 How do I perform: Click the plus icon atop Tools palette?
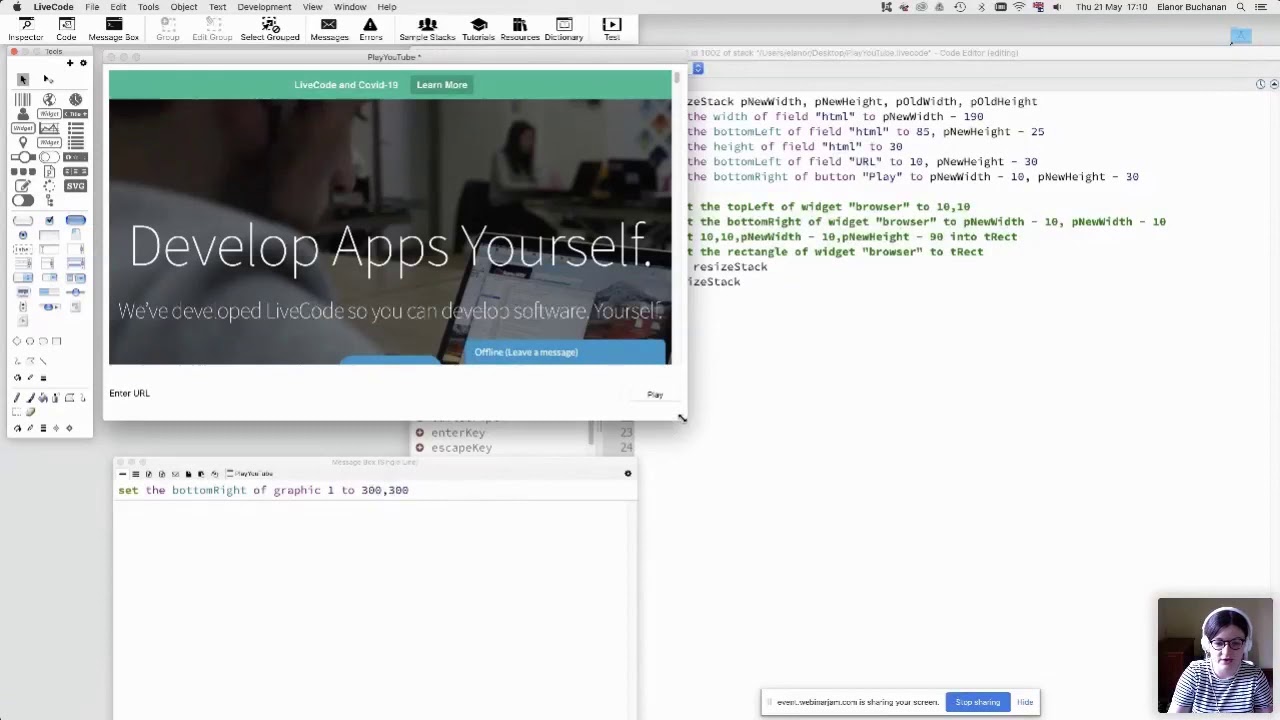point(70,63)
